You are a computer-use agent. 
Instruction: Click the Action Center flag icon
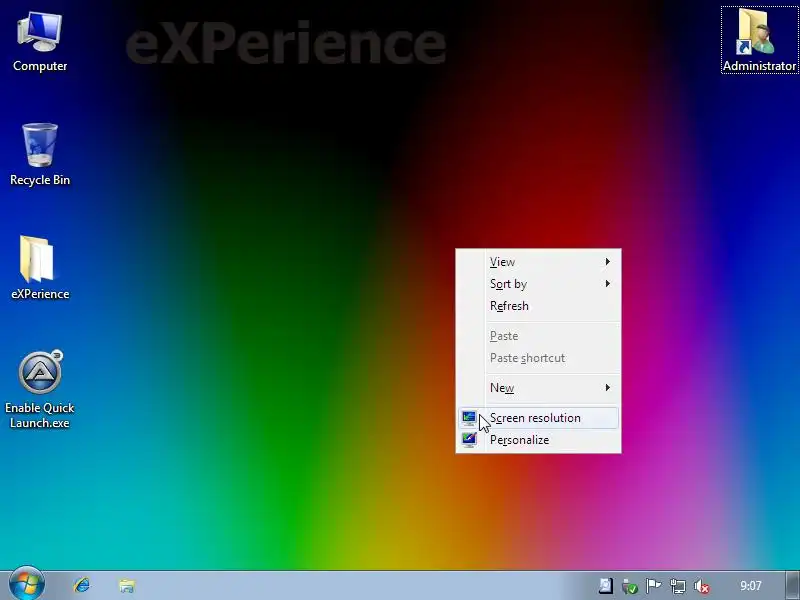pos(654,586)
